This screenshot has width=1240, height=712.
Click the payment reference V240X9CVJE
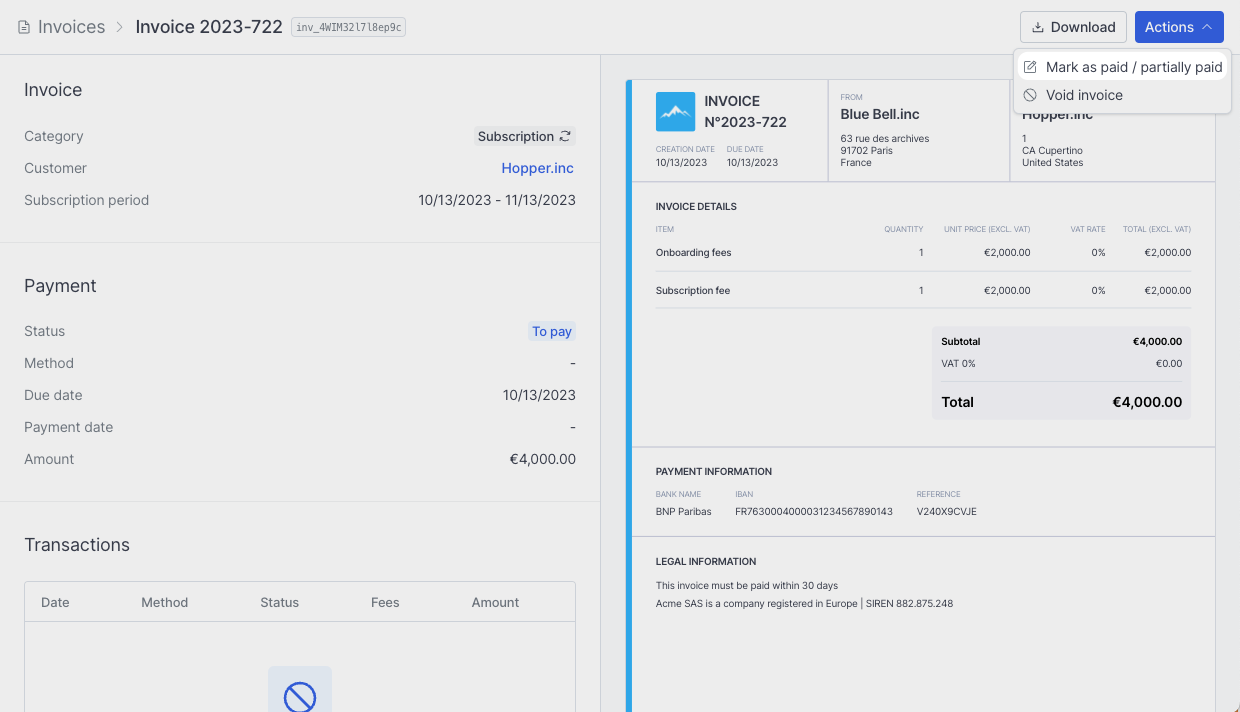(x=946, y=512)
